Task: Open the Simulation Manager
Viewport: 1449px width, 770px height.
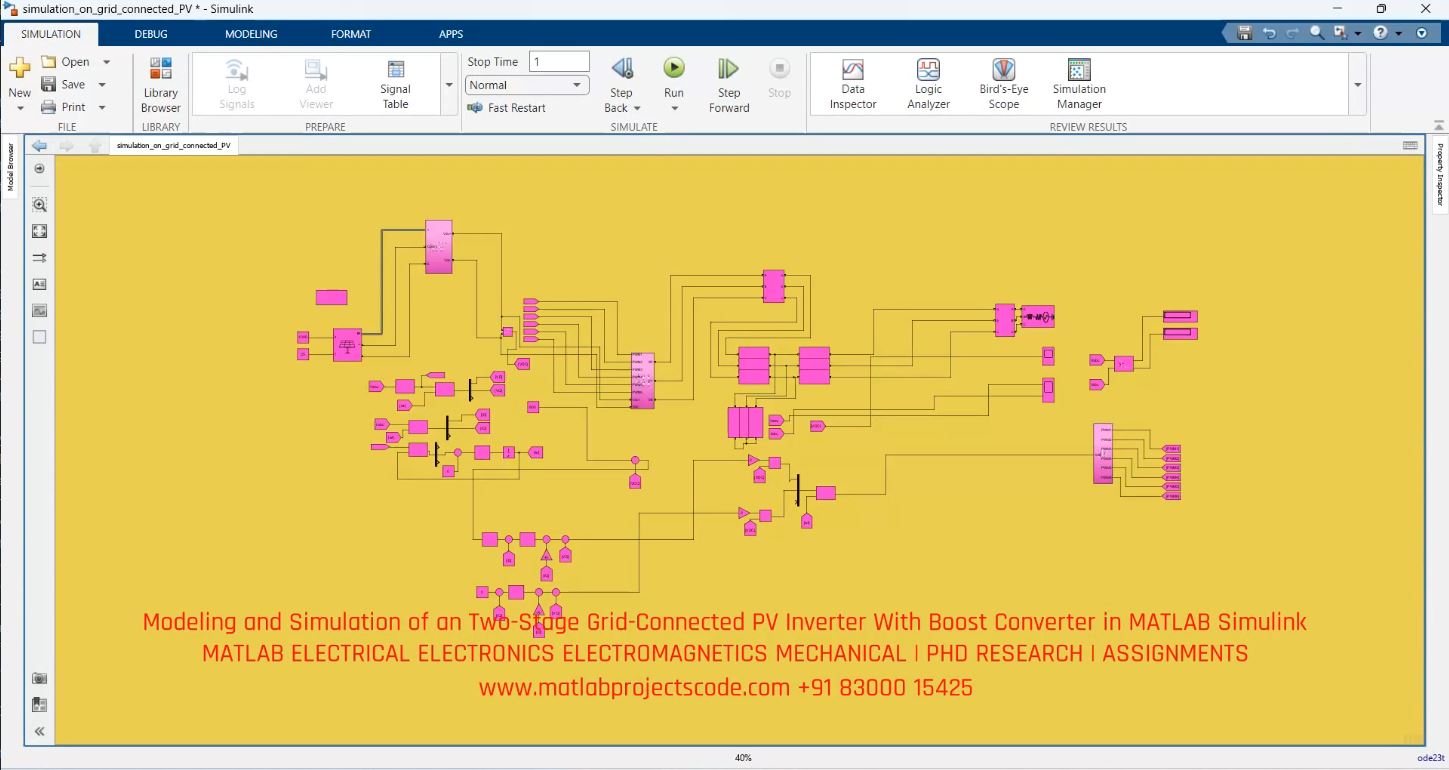Action: [x=1077, y=83]
